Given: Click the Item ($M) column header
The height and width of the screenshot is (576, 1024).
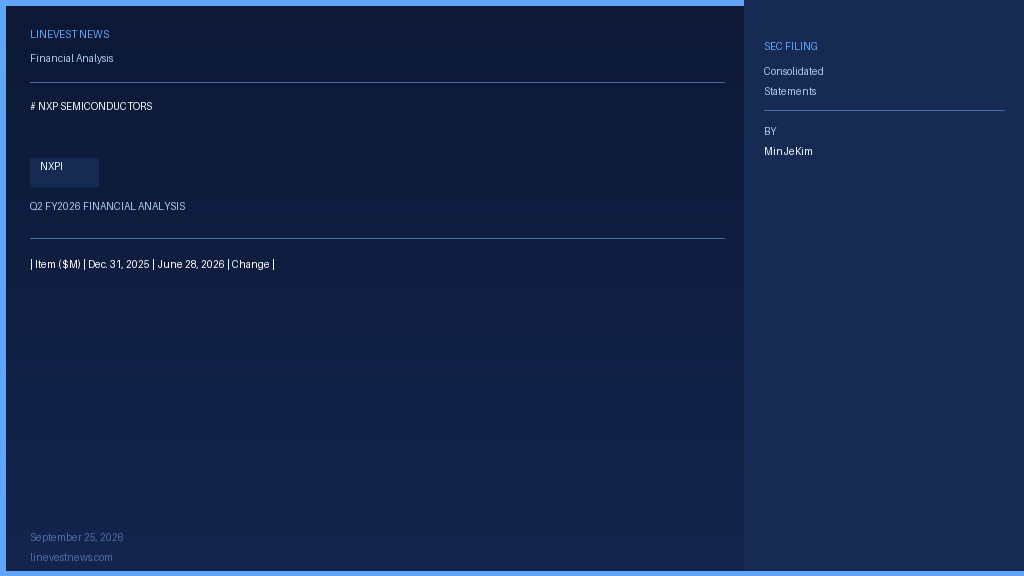Looking at the screenshot, I should [58, 264].
